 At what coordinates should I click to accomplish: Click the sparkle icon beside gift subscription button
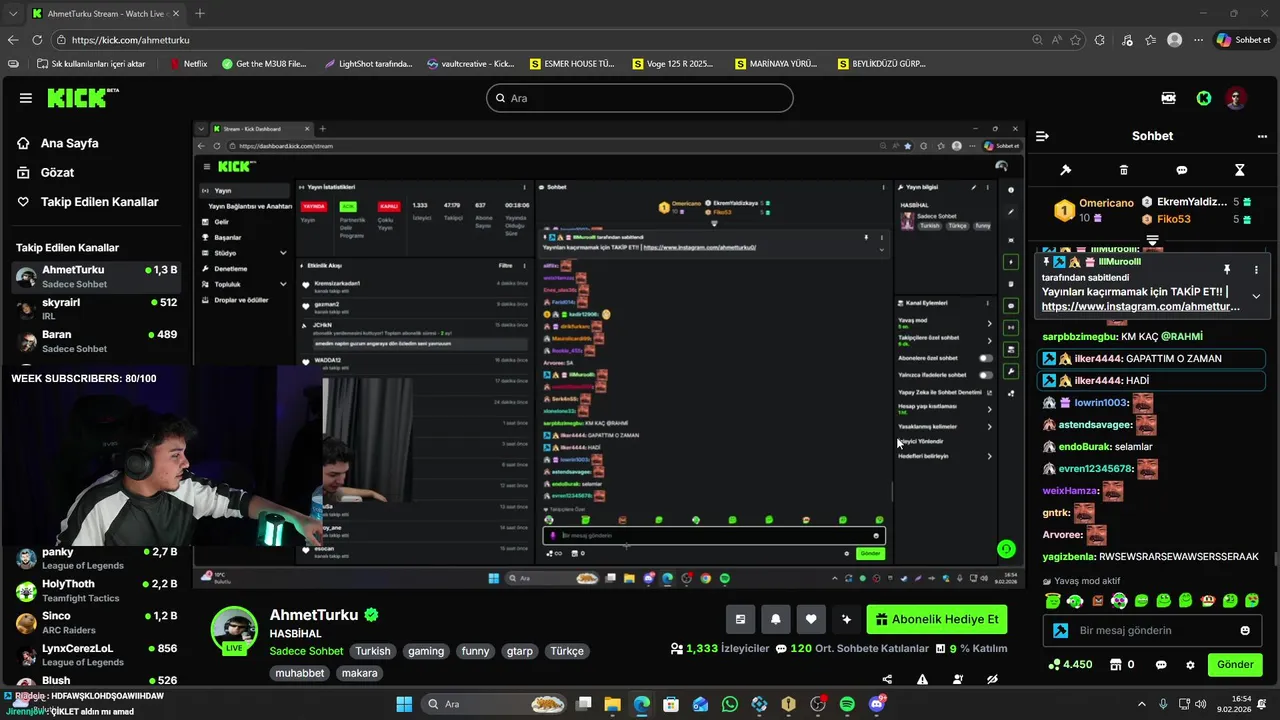847,619
